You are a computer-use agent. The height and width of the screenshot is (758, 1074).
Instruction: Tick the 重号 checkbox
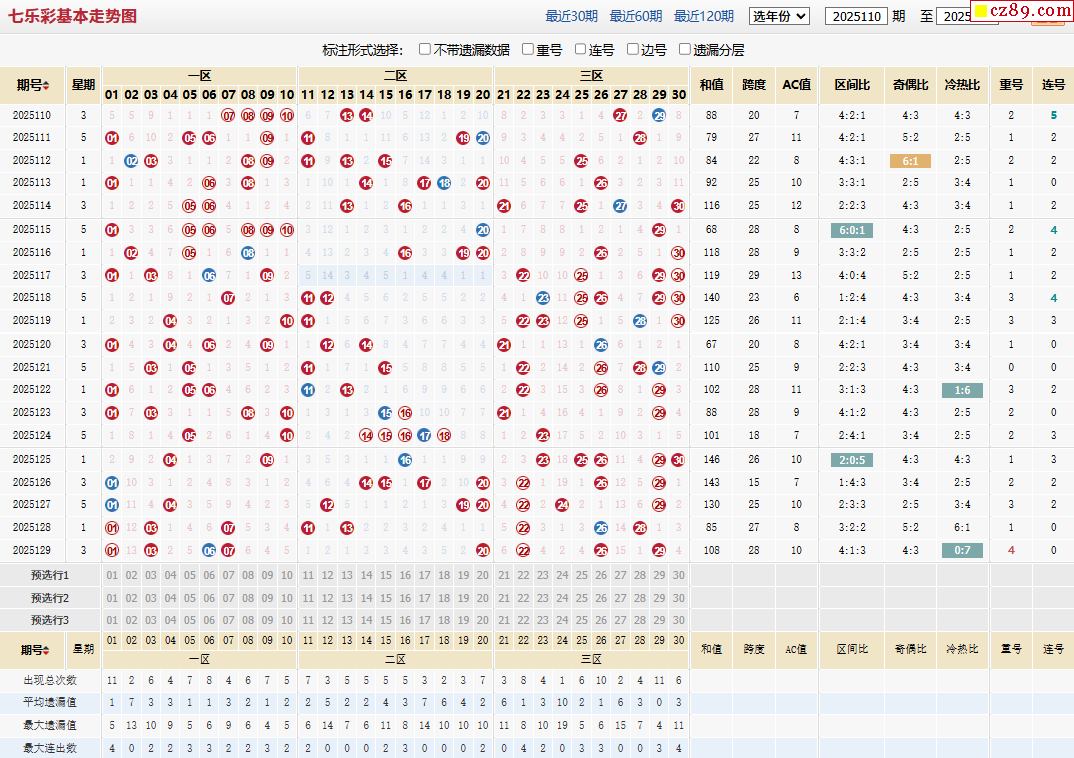(527, 49)
